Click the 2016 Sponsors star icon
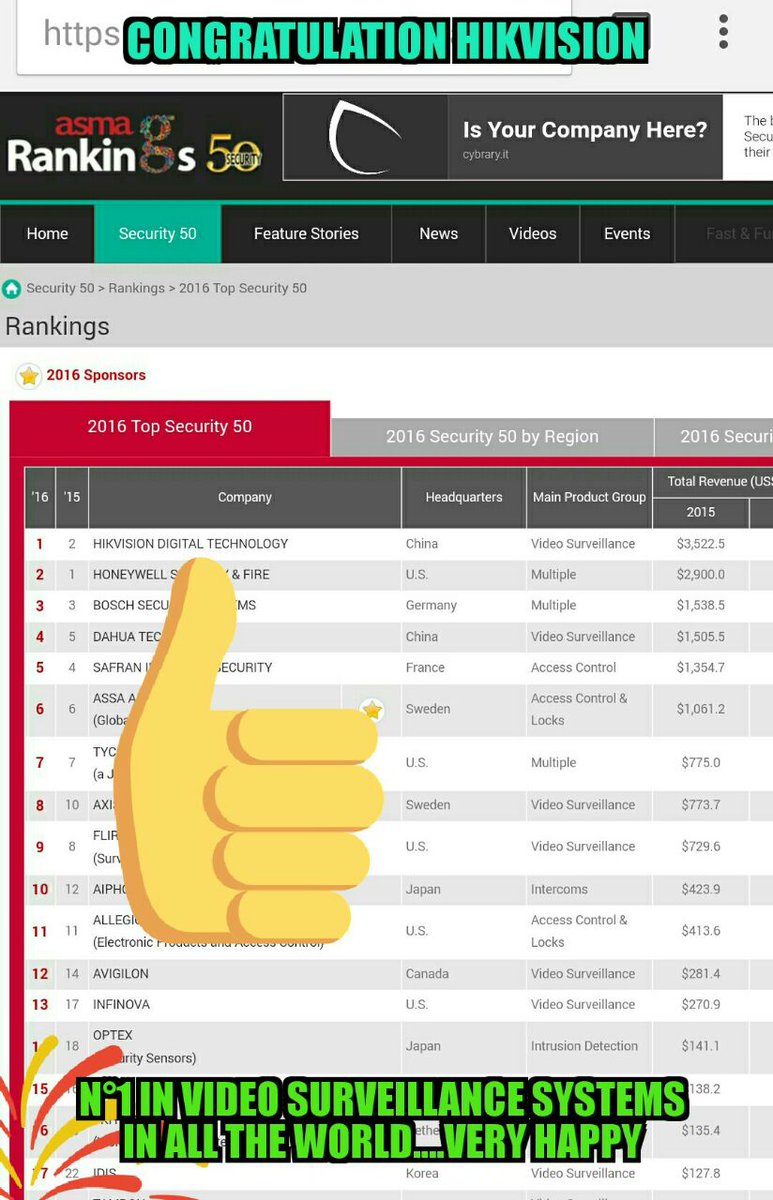The height and width of the screenshot is (1200, 773). (x=29, y=375)
